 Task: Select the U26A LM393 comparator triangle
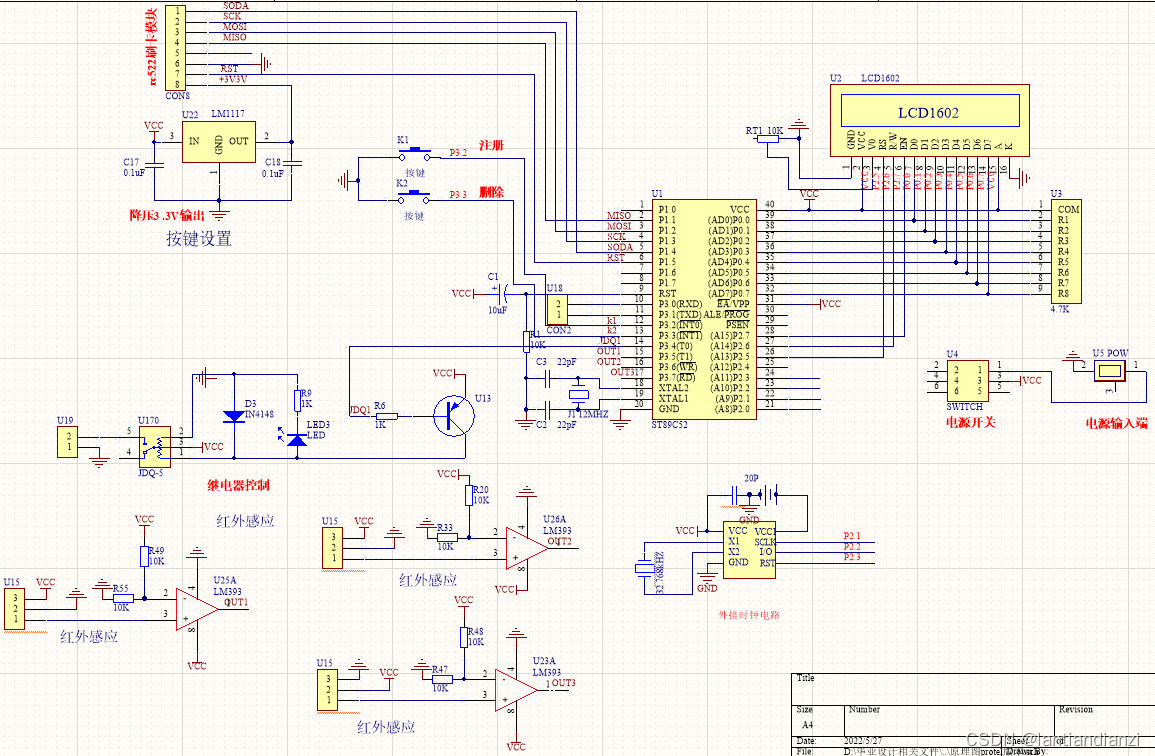point(527,547)
